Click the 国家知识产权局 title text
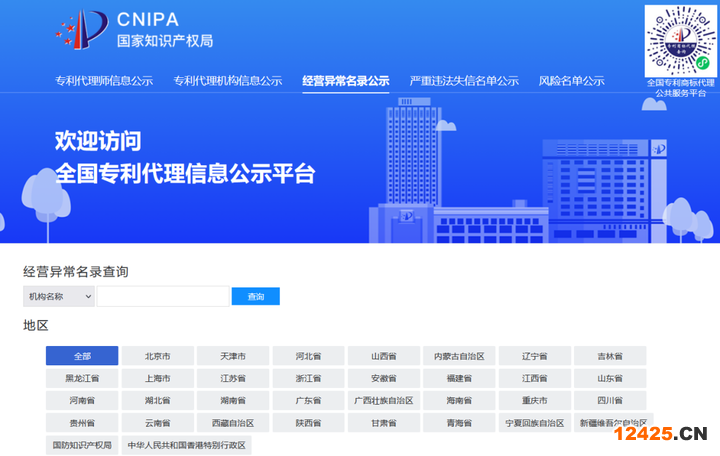720x456 pixels. tap(165, 41)
